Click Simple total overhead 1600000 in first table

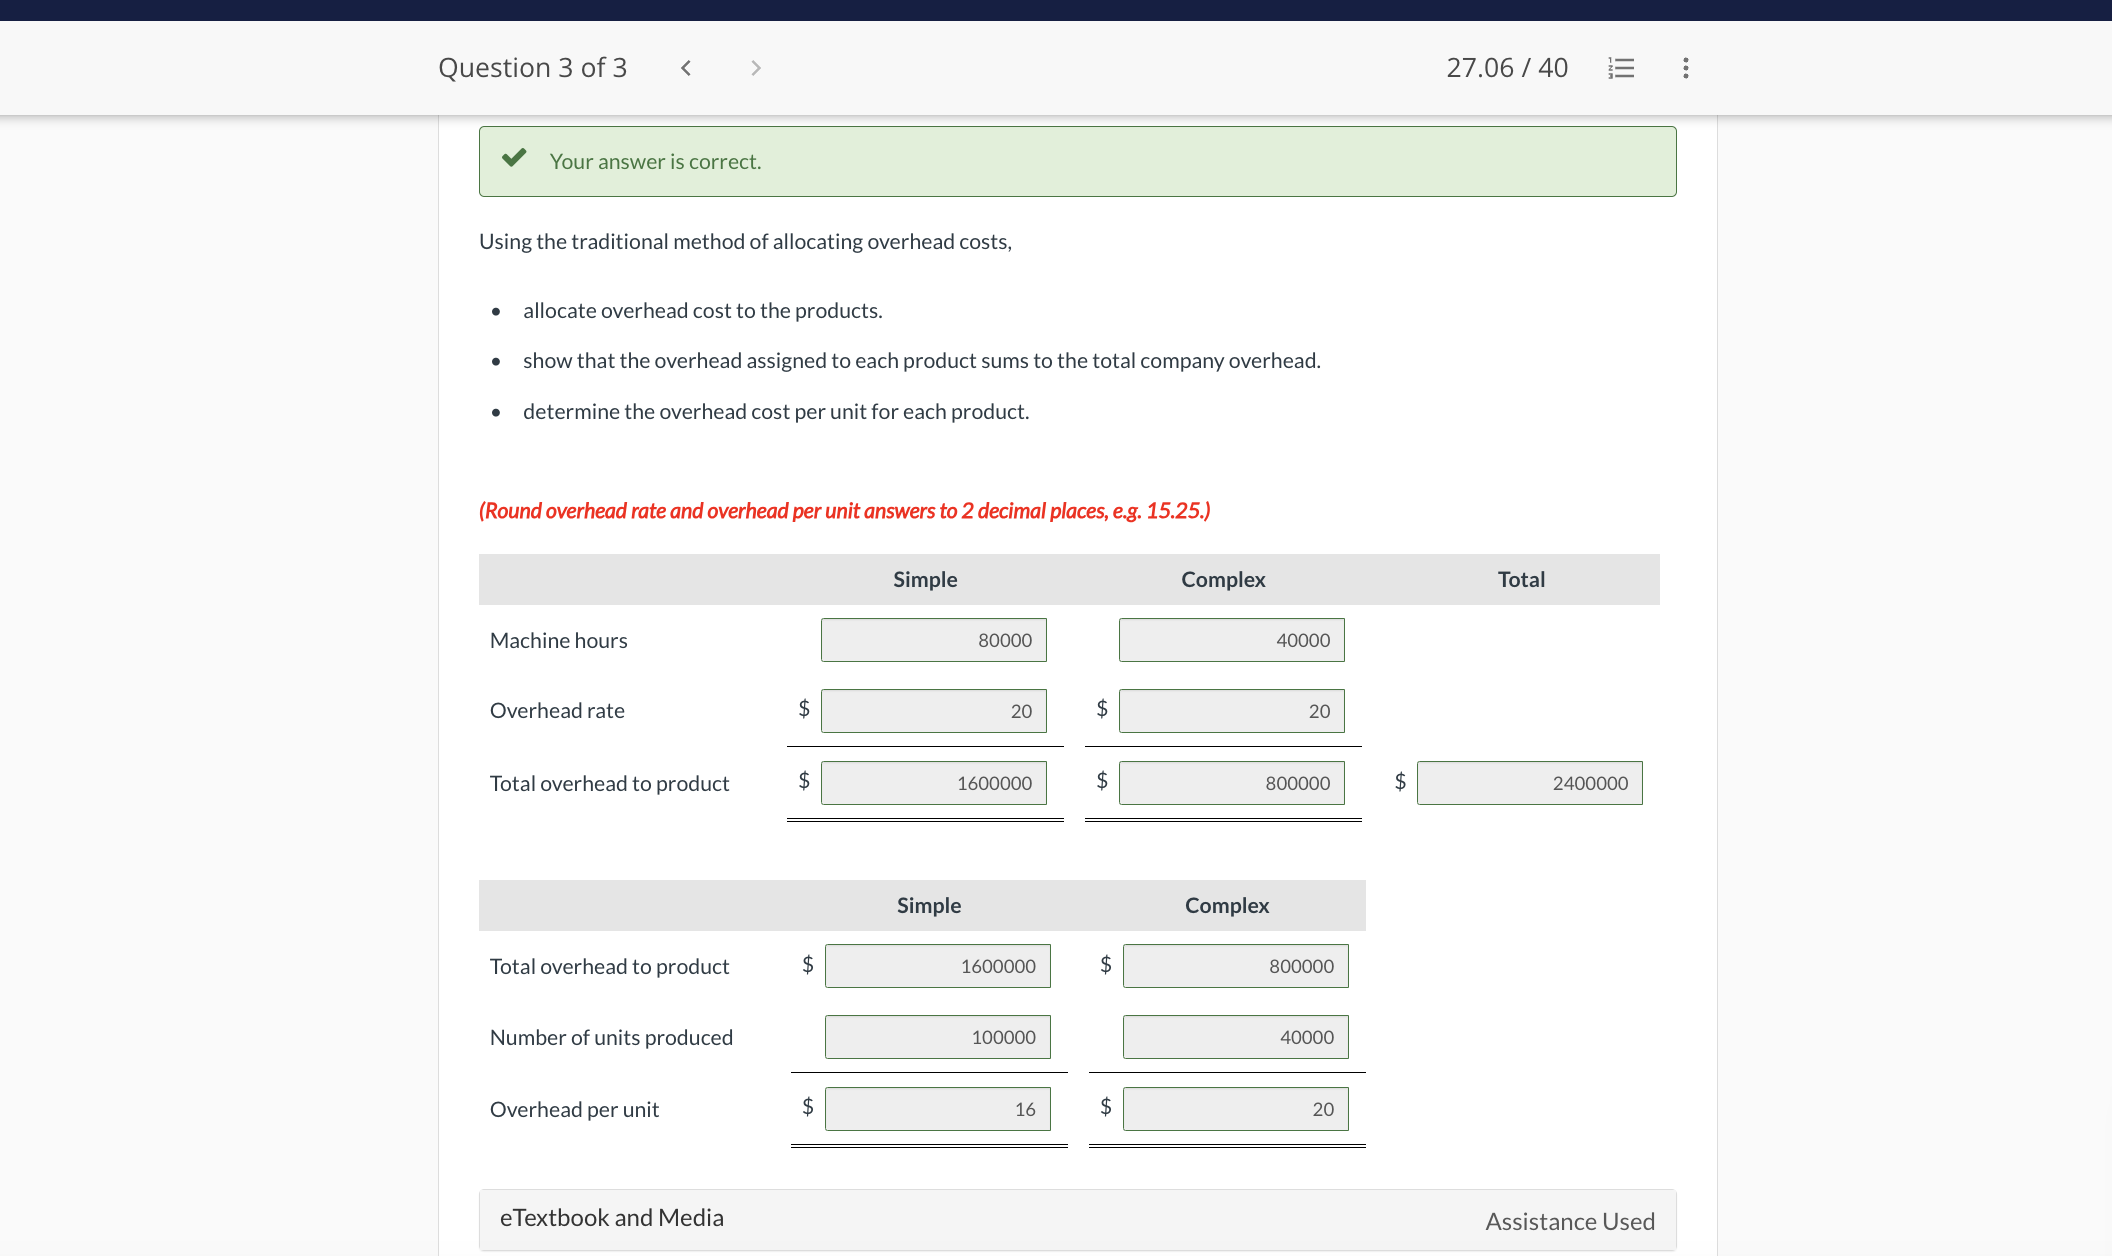pos(933,783)
